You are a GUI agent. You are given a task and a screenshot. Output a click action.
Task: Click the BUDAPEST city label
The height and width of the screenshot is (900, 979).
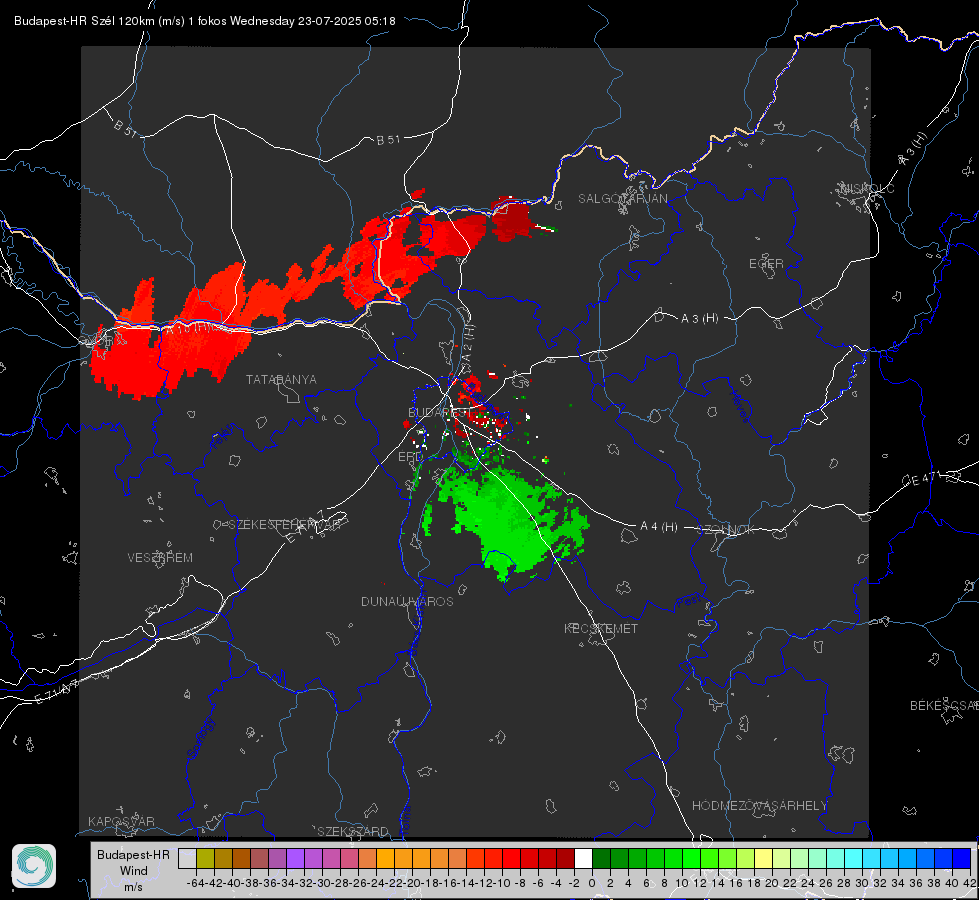pyautogui.click(x=438, y=412)
